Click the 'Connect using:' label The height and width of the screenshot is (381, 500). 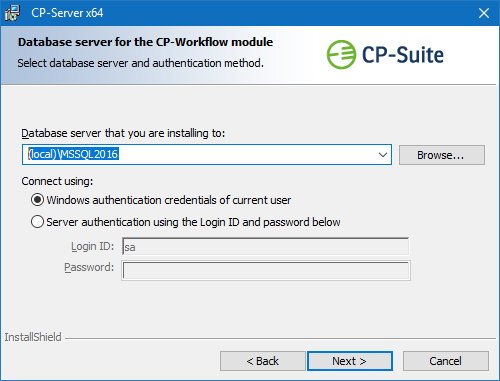(x=57, y=181)
